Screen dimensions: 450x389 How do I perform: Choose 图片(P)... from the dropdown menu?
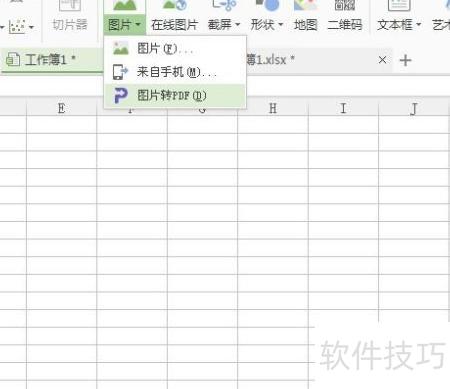[175, 49]
